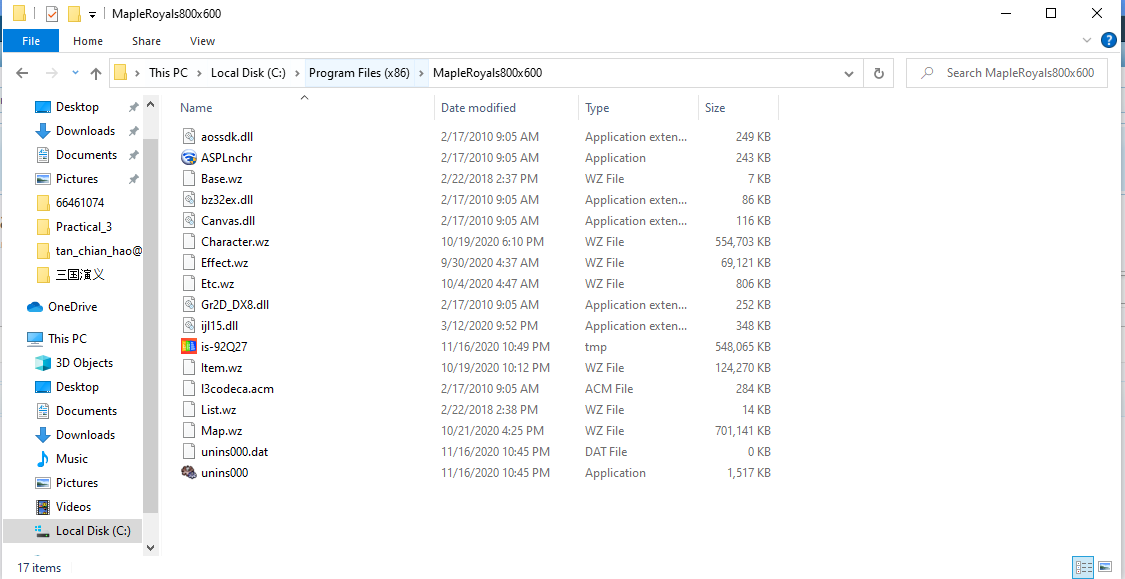Expand This PC breadcrumb chevron

(x=199, y=73)
